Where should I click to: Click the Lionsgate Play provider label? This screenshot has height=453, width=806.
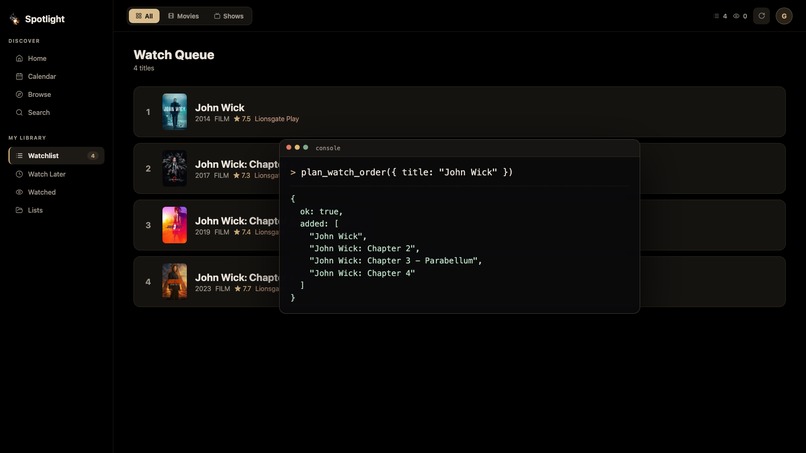(277, 119)
